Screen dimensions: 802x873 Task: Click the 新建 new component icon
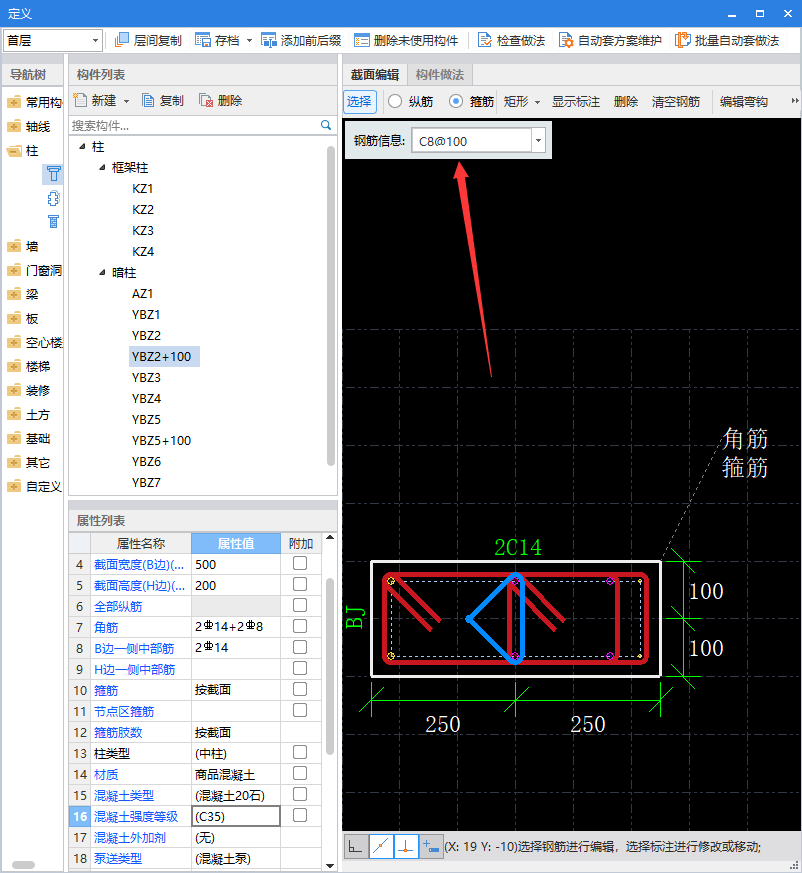(x=80, y=100)
